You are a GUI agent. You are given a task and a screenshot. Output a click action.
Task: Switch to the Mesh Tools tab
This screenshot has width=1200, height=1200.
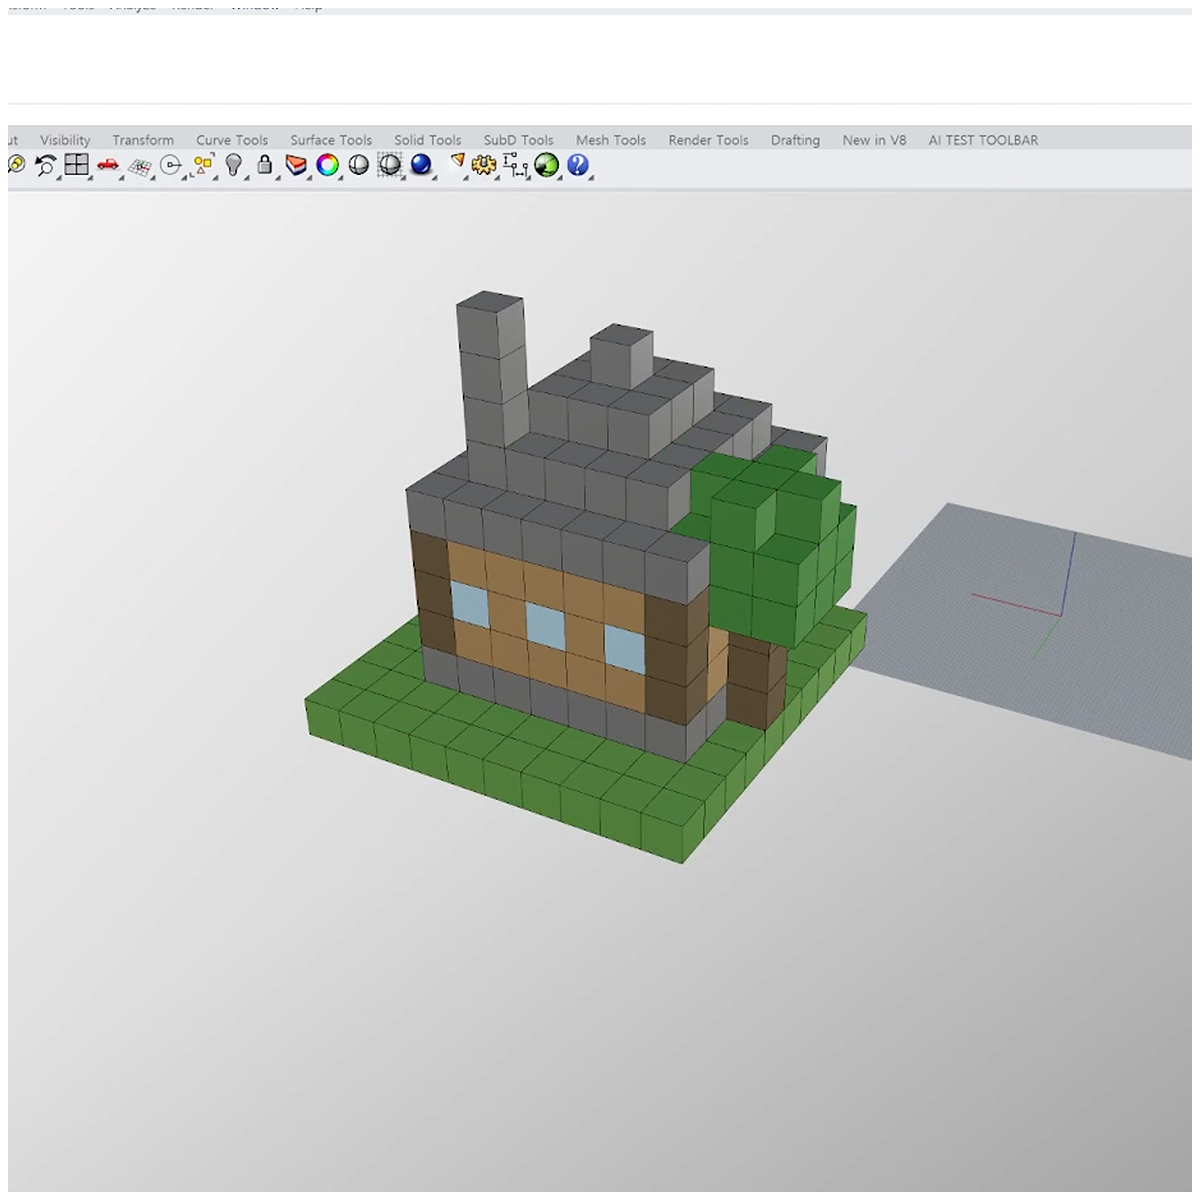click(611, 140)
